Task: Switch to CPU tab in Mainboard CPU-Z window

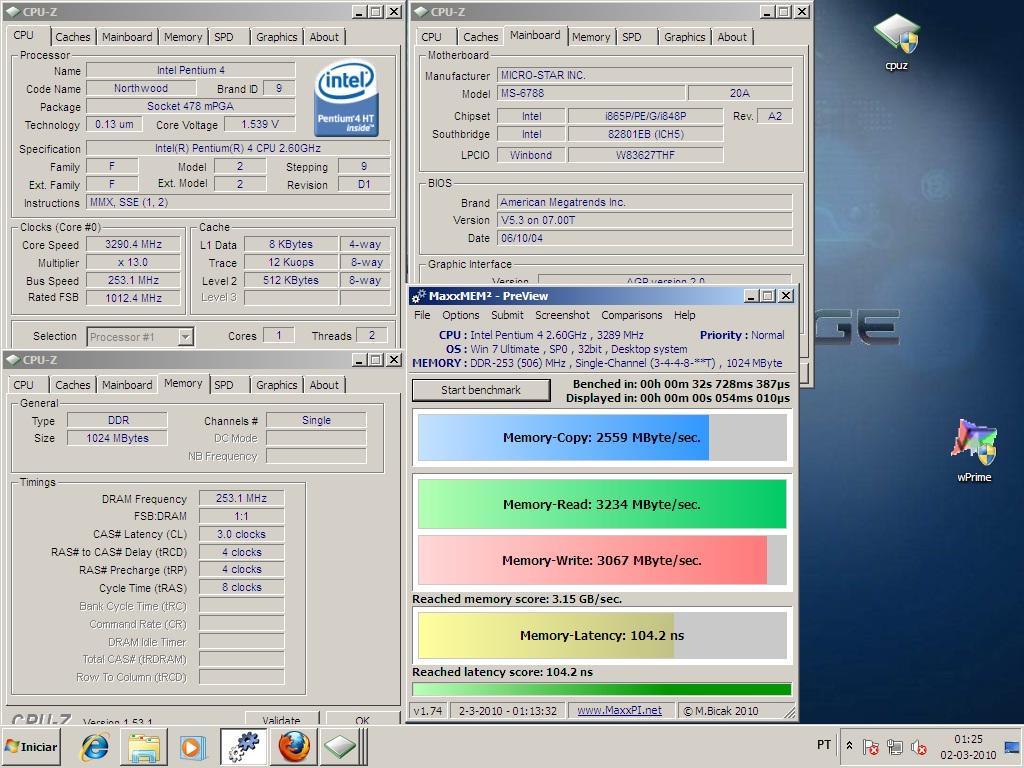Action: [431, 37]
